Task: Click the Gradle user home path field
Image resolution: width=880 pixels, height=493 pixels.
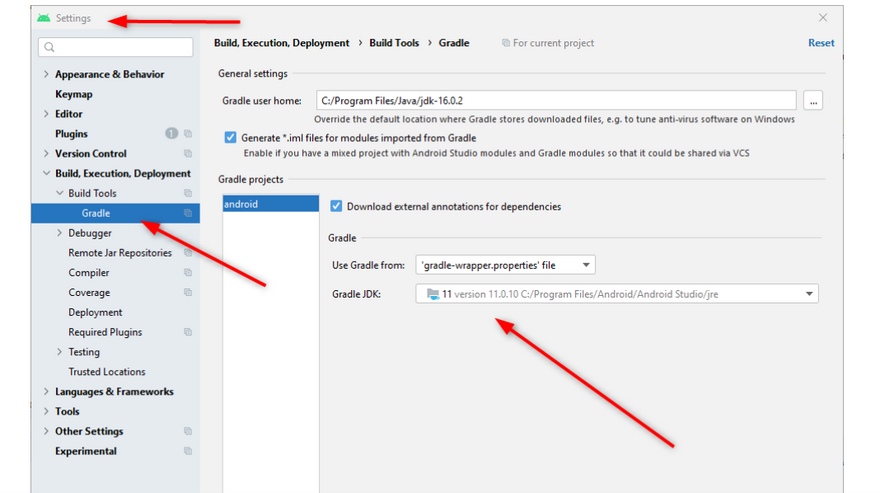Action: (x=555, y=101)
